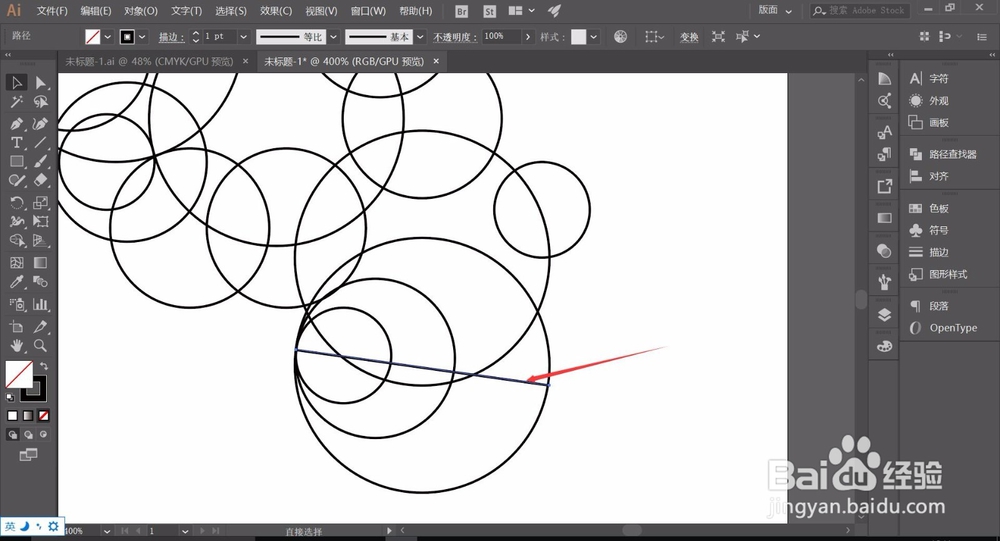This screenshot has width=1000, height=541.
Task: Select the Direct Selection tool (white arrow)
Action: coord(41,82)
